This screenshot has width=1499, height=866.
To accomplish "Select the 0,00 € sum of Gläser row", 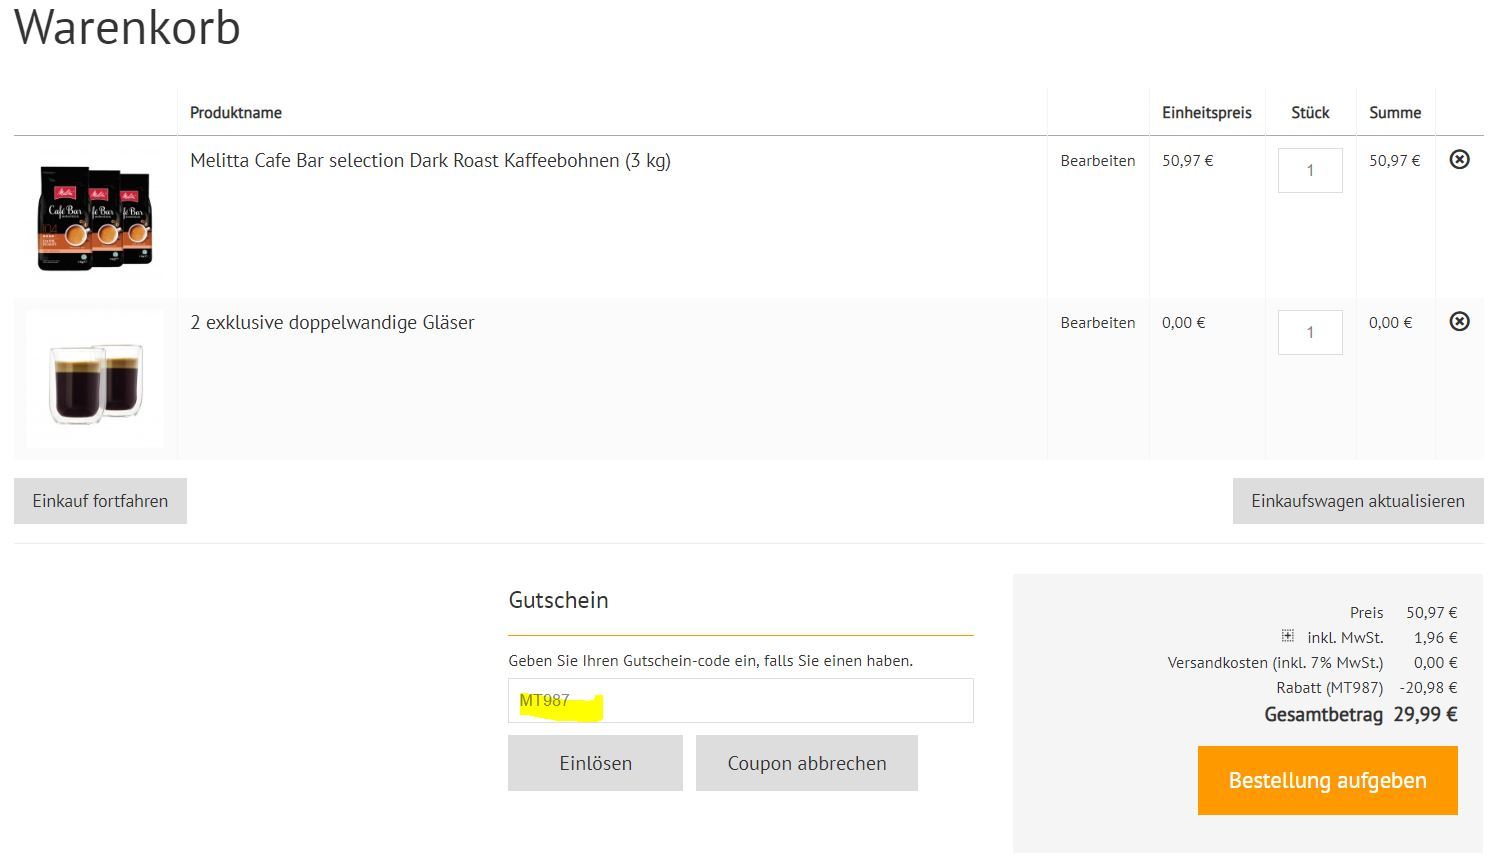I will 1390,322.
